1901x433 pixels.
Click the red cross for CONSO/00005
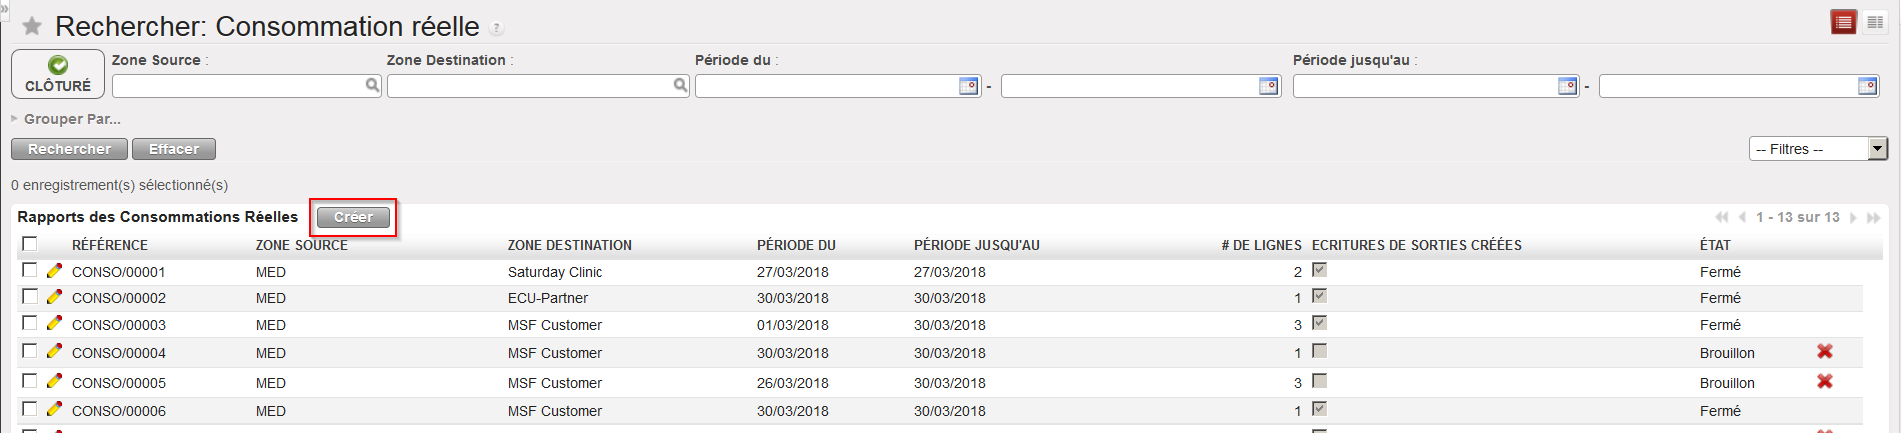coord(1824,382)
